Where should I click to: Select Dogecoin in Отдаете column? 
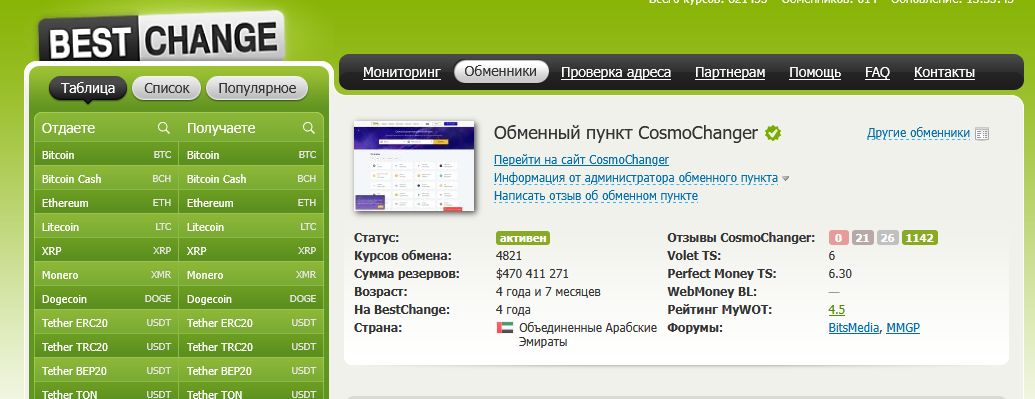106,299
